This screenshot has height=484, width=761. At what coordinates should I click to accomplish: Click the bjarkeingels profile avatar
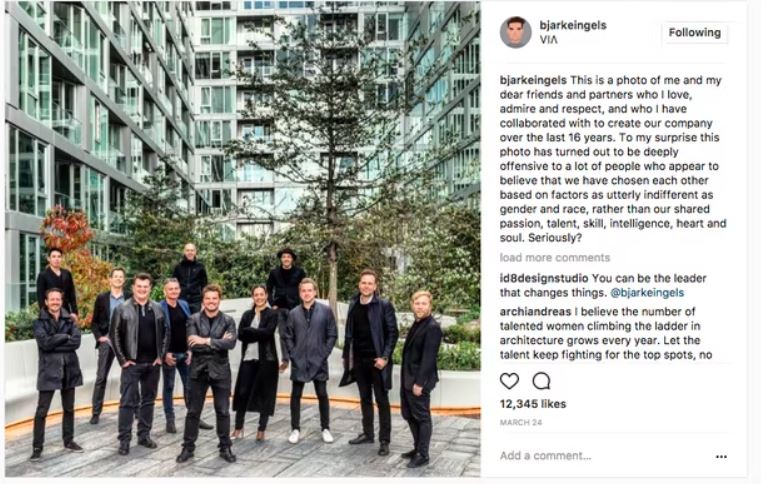pos(515,32)
